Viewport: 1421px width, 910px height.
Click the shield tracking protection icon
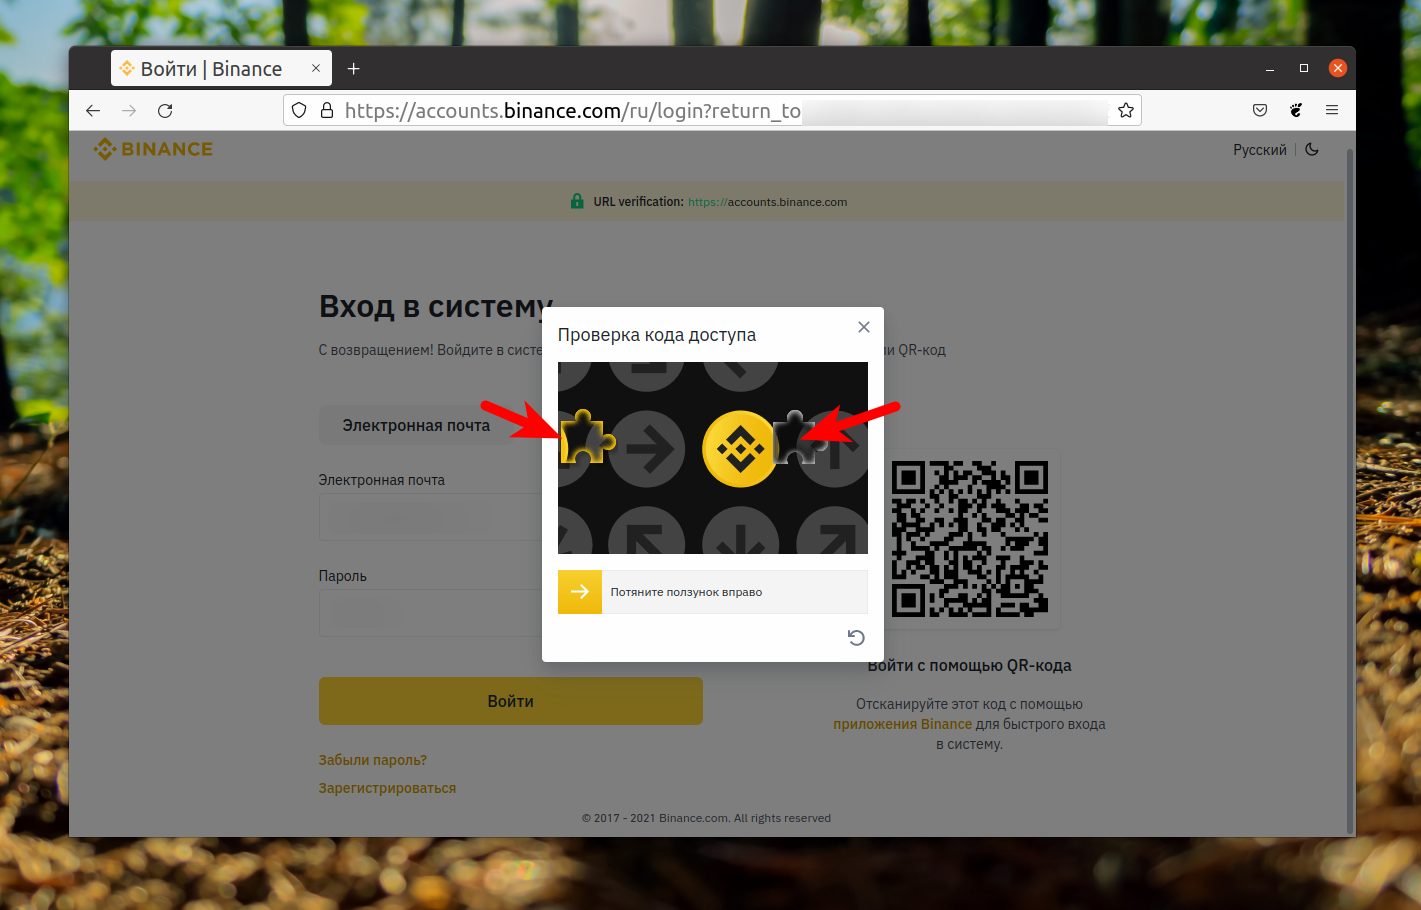click(x=299, y=110)
